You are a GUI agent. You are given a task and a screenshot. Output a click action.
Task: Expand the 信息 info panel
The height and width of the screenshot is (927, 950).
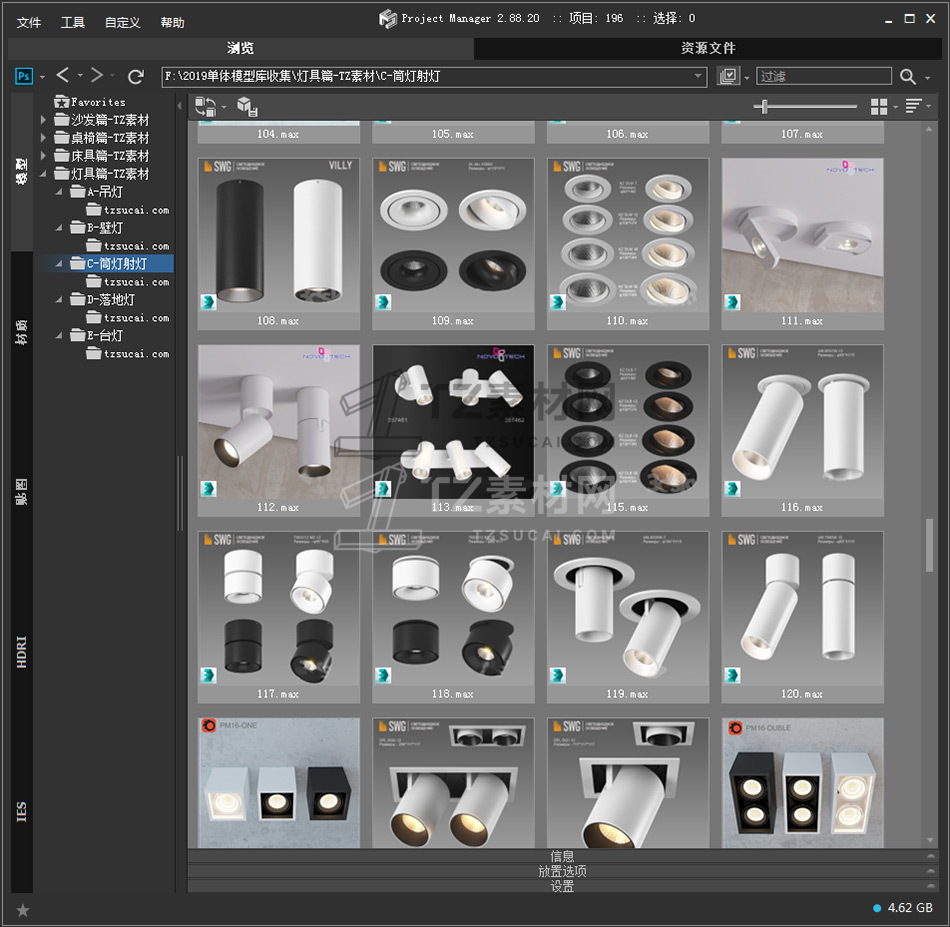click(562, 856)
